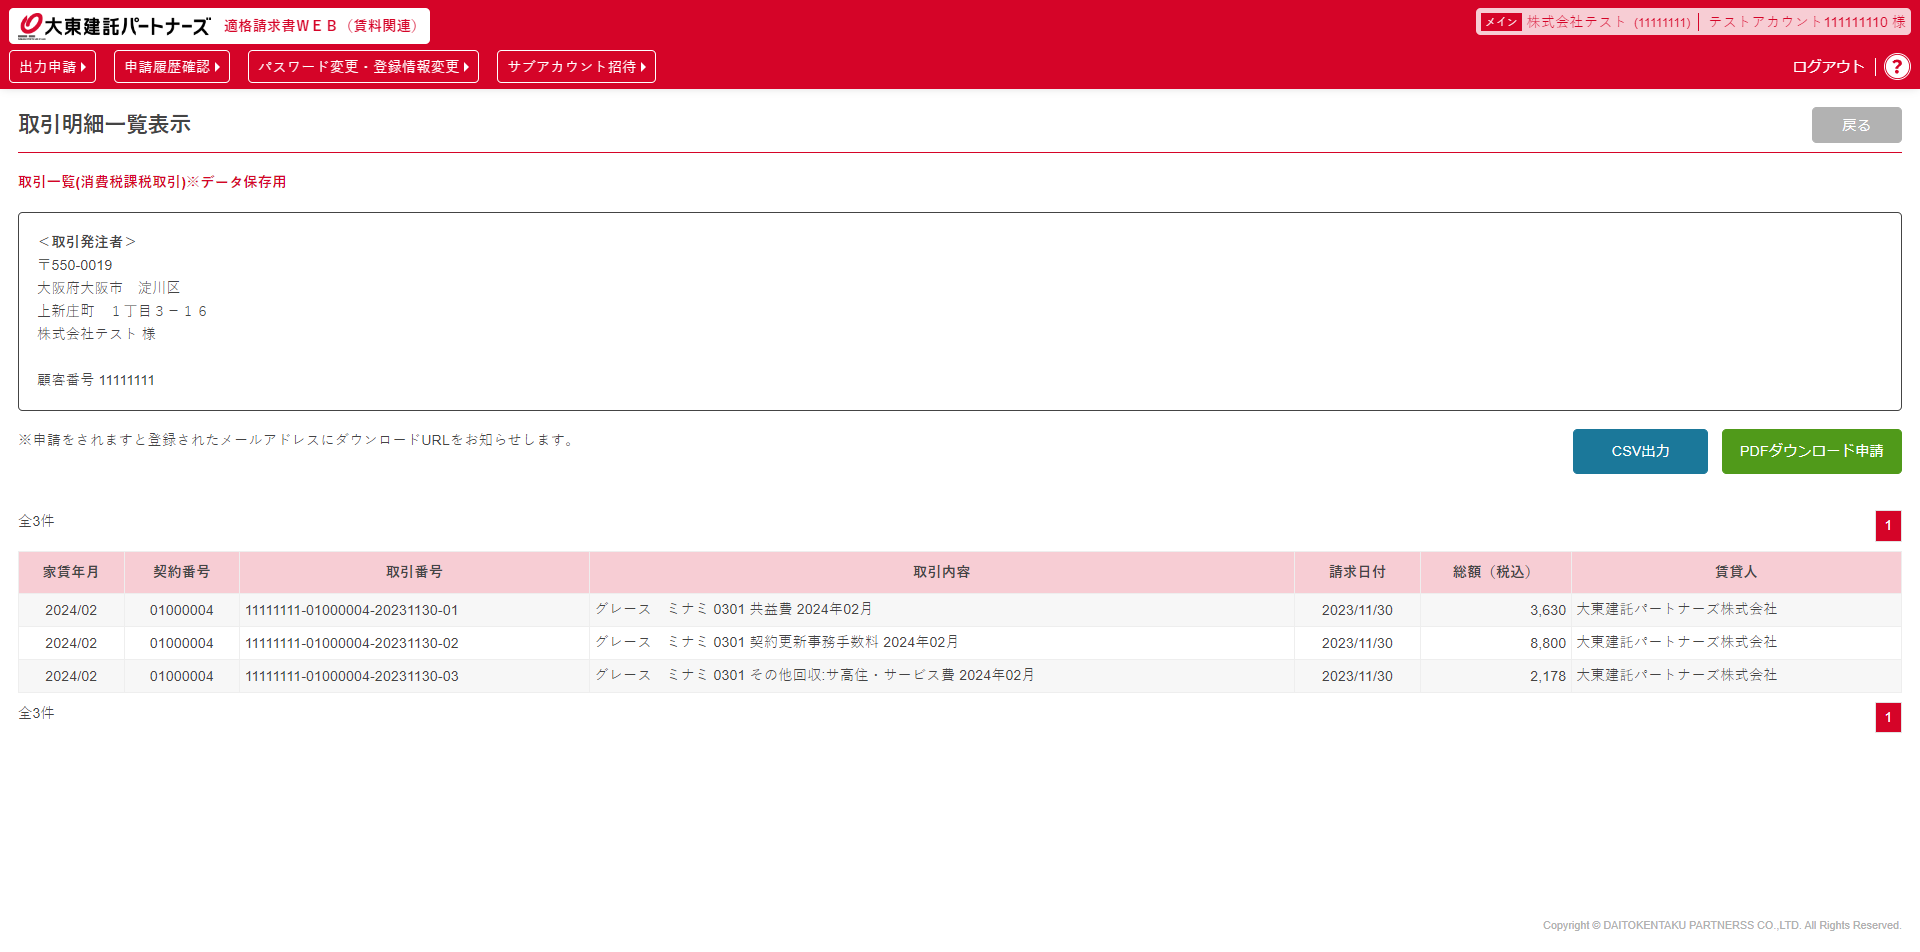Click the テストアカウント111111110 様 label
The image size is (1920, 952).
tap(1807, 22)
